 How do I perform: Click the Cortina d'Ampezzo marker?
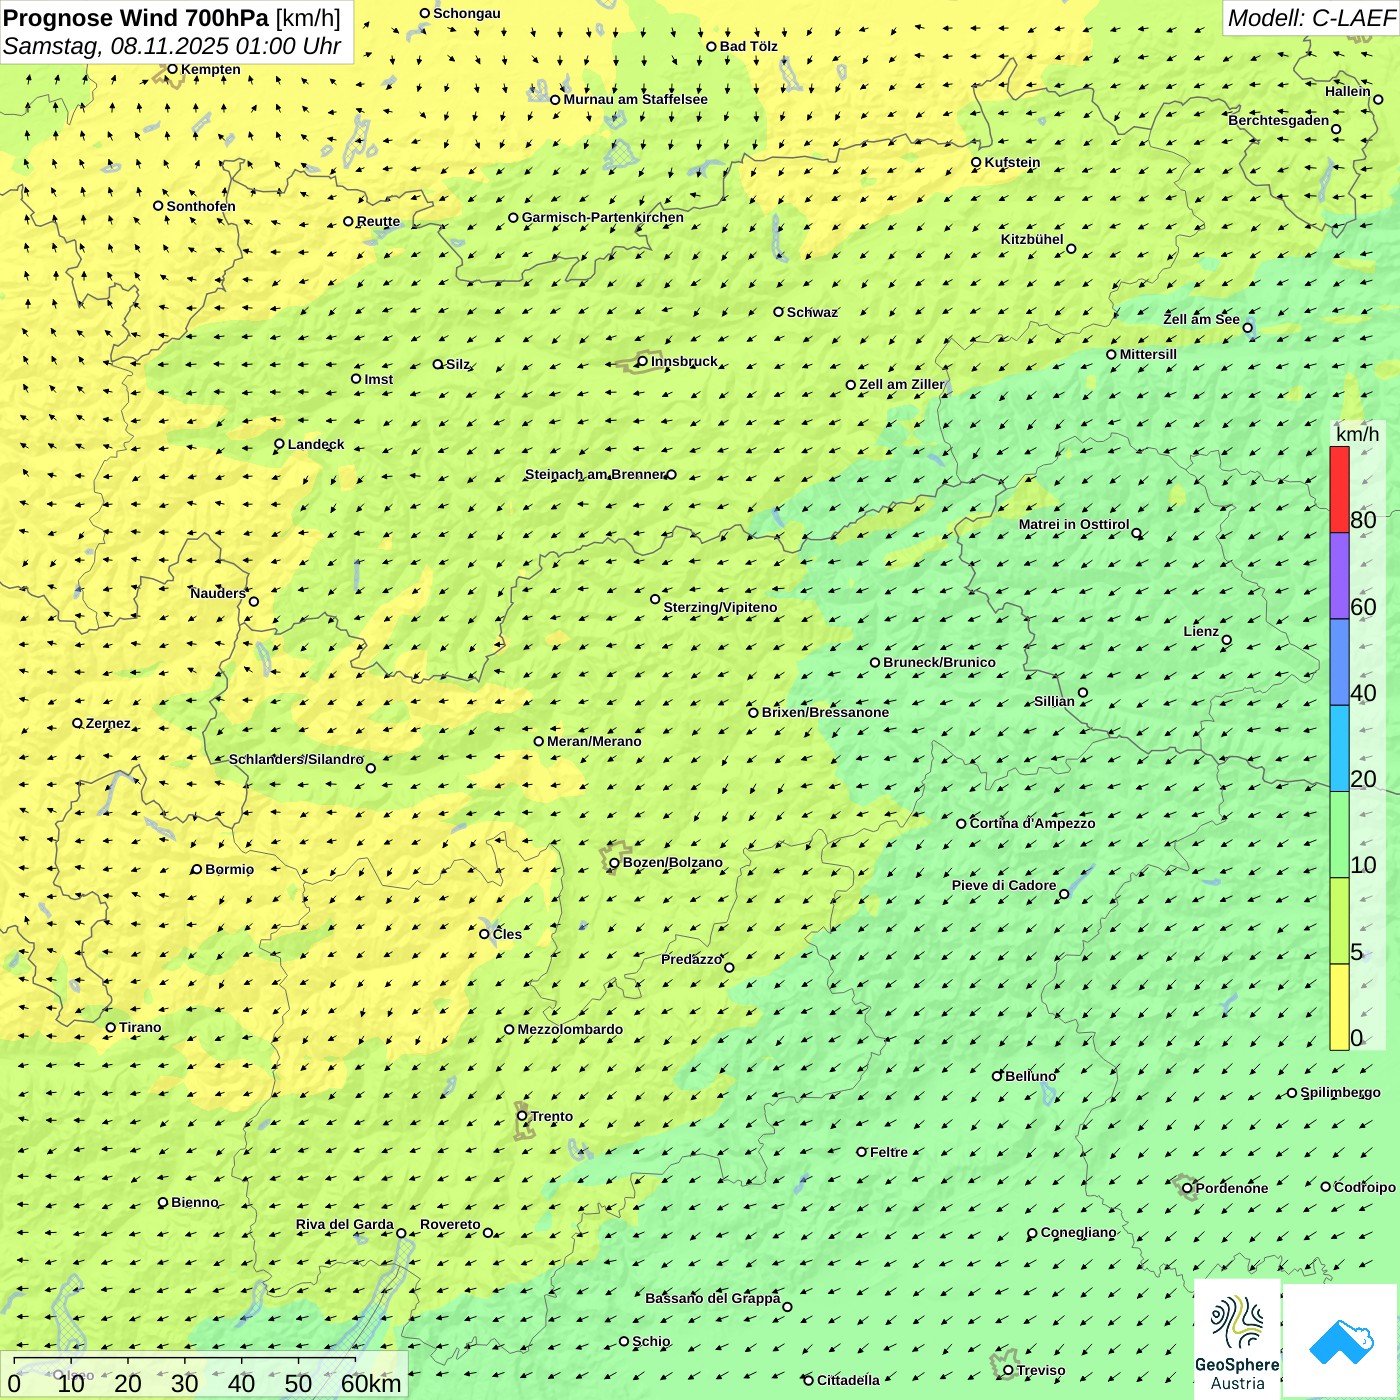coord(961,824)
